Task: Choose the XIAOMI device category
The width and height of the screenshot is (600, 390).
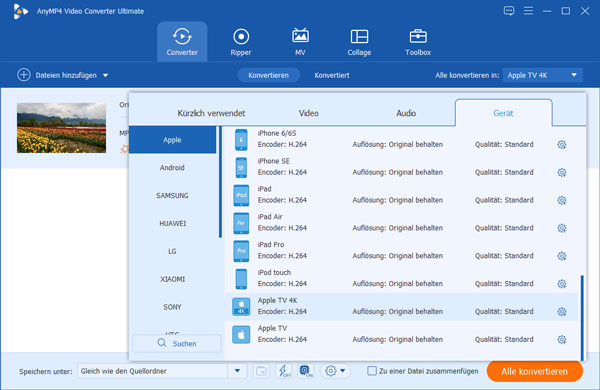Action: click(173, 279)
